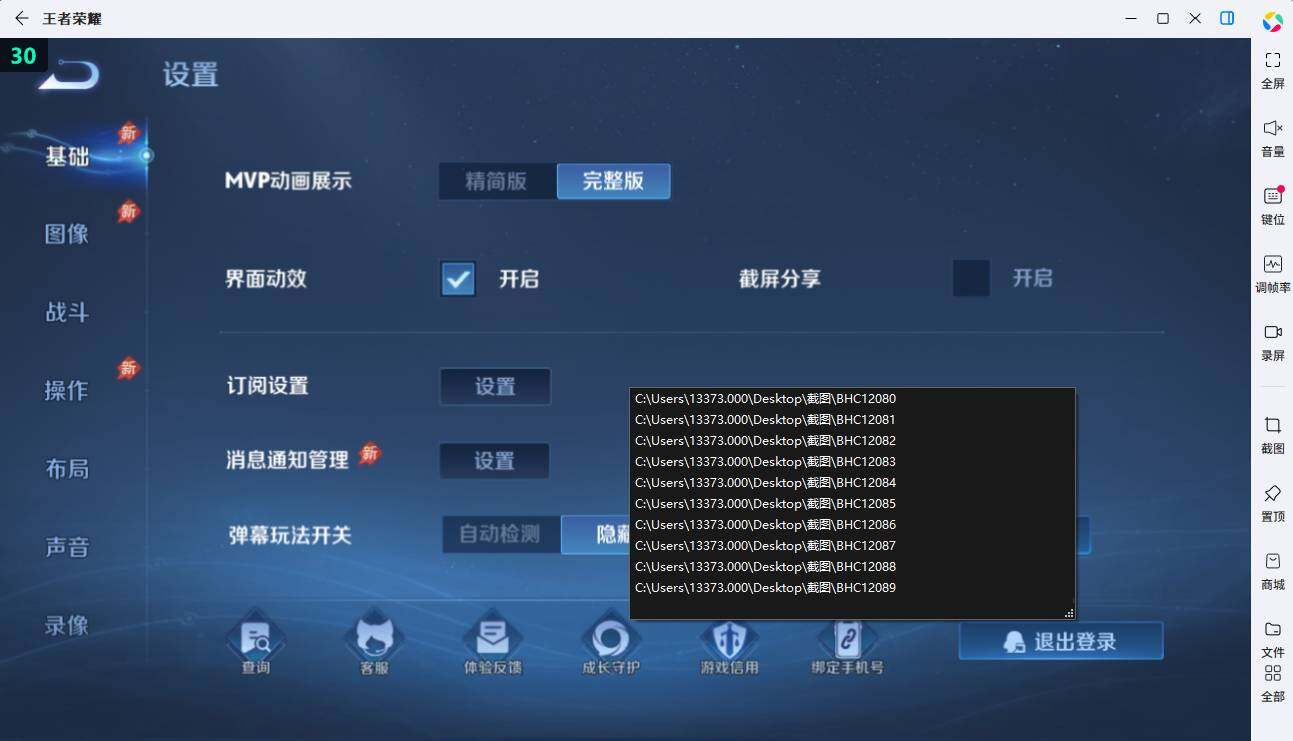Screen dimensions: 1293x741
Task: Disable the 界面动效 interface animation checkbox
Action: pos(457,279)
